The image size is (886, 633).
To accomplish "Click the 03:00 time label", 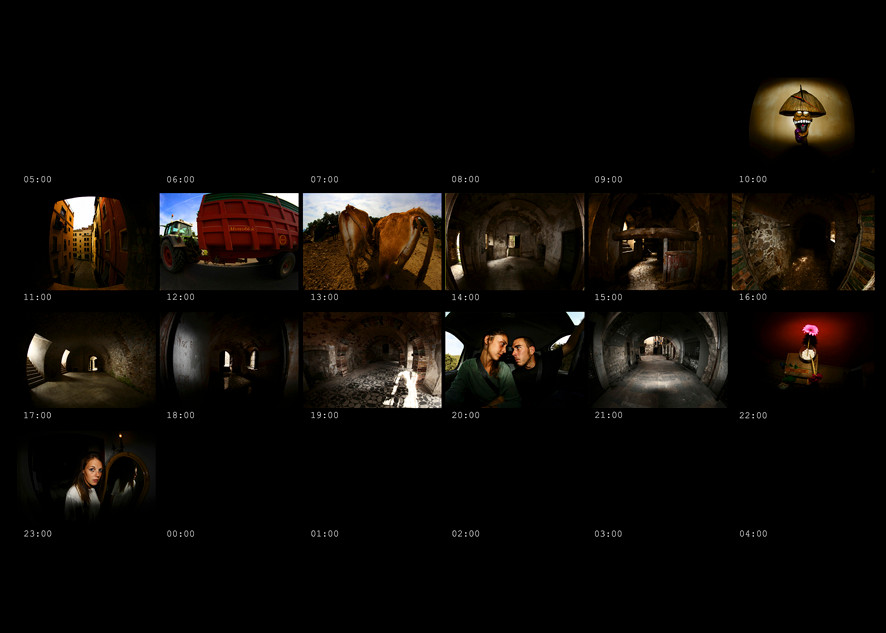I will pyautogui.click(x=608, y=534).
